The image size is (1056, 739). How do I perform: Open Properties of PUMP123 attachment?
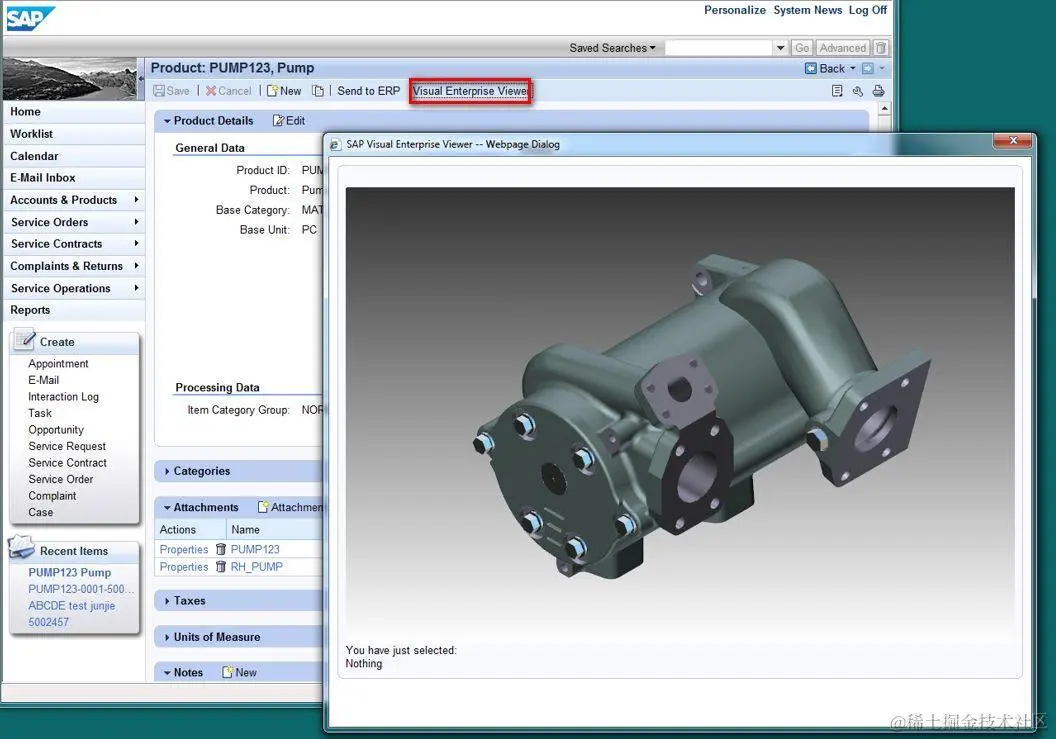tap(183, 550)
